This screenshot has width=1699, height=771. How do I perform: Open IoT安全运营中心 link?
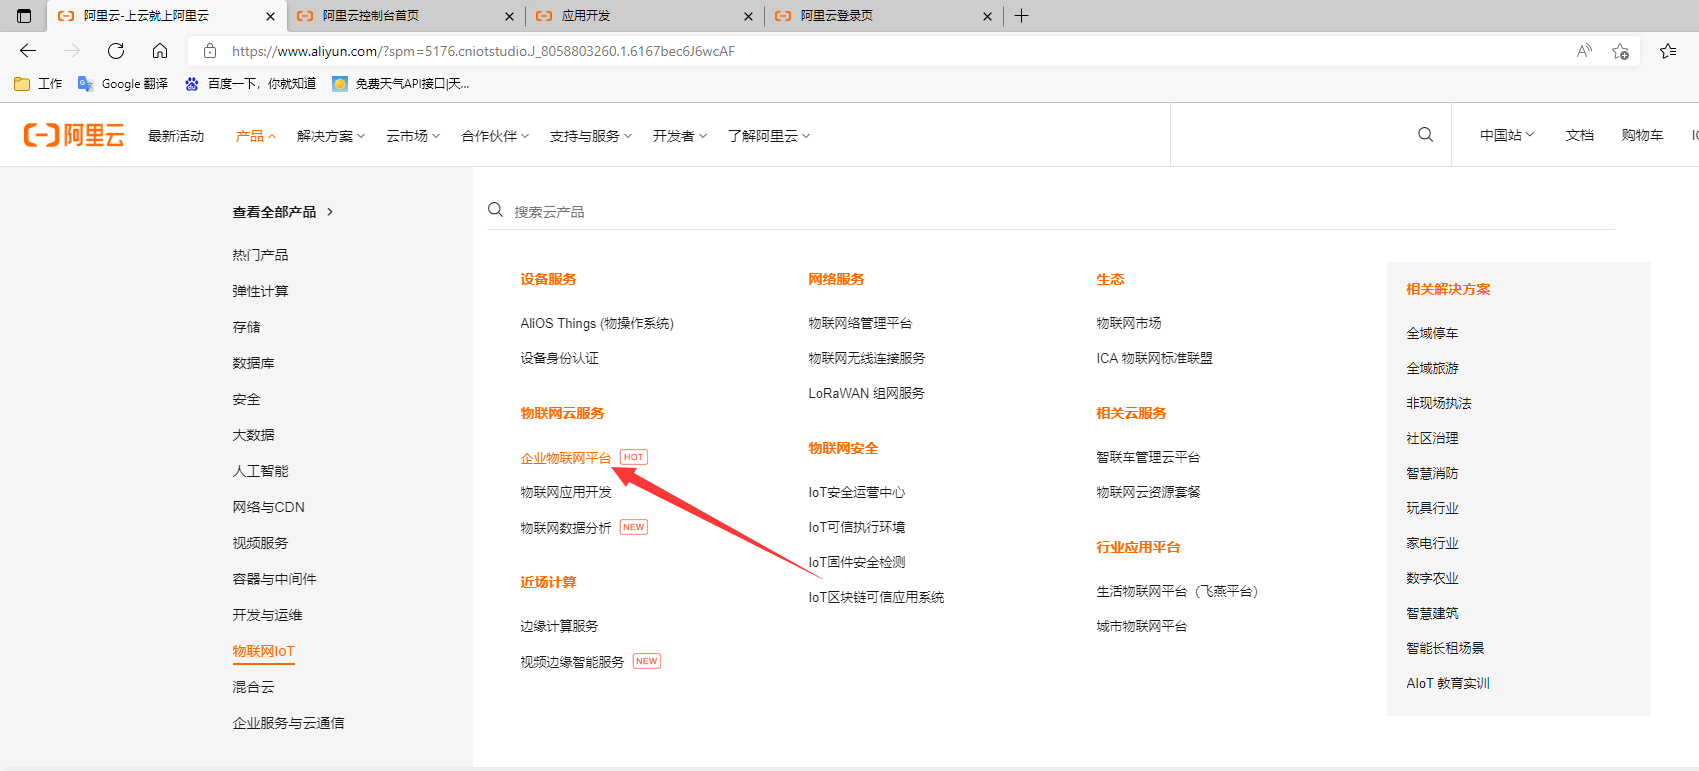tap(856, 492)
